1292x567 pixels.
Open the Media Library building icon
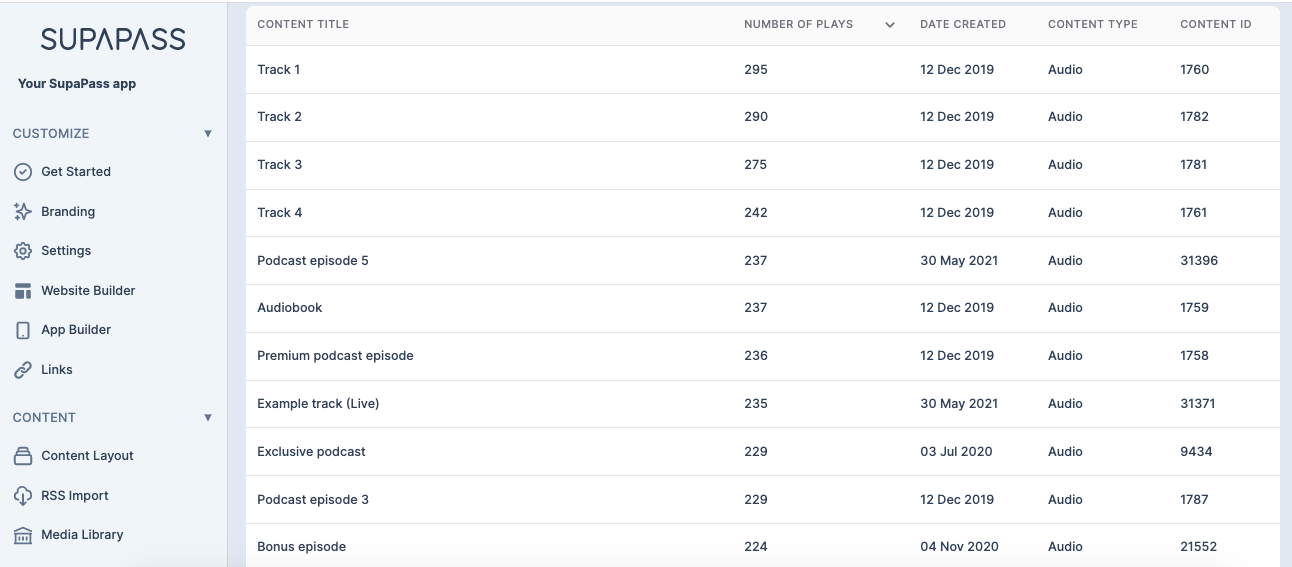point(22,535)
